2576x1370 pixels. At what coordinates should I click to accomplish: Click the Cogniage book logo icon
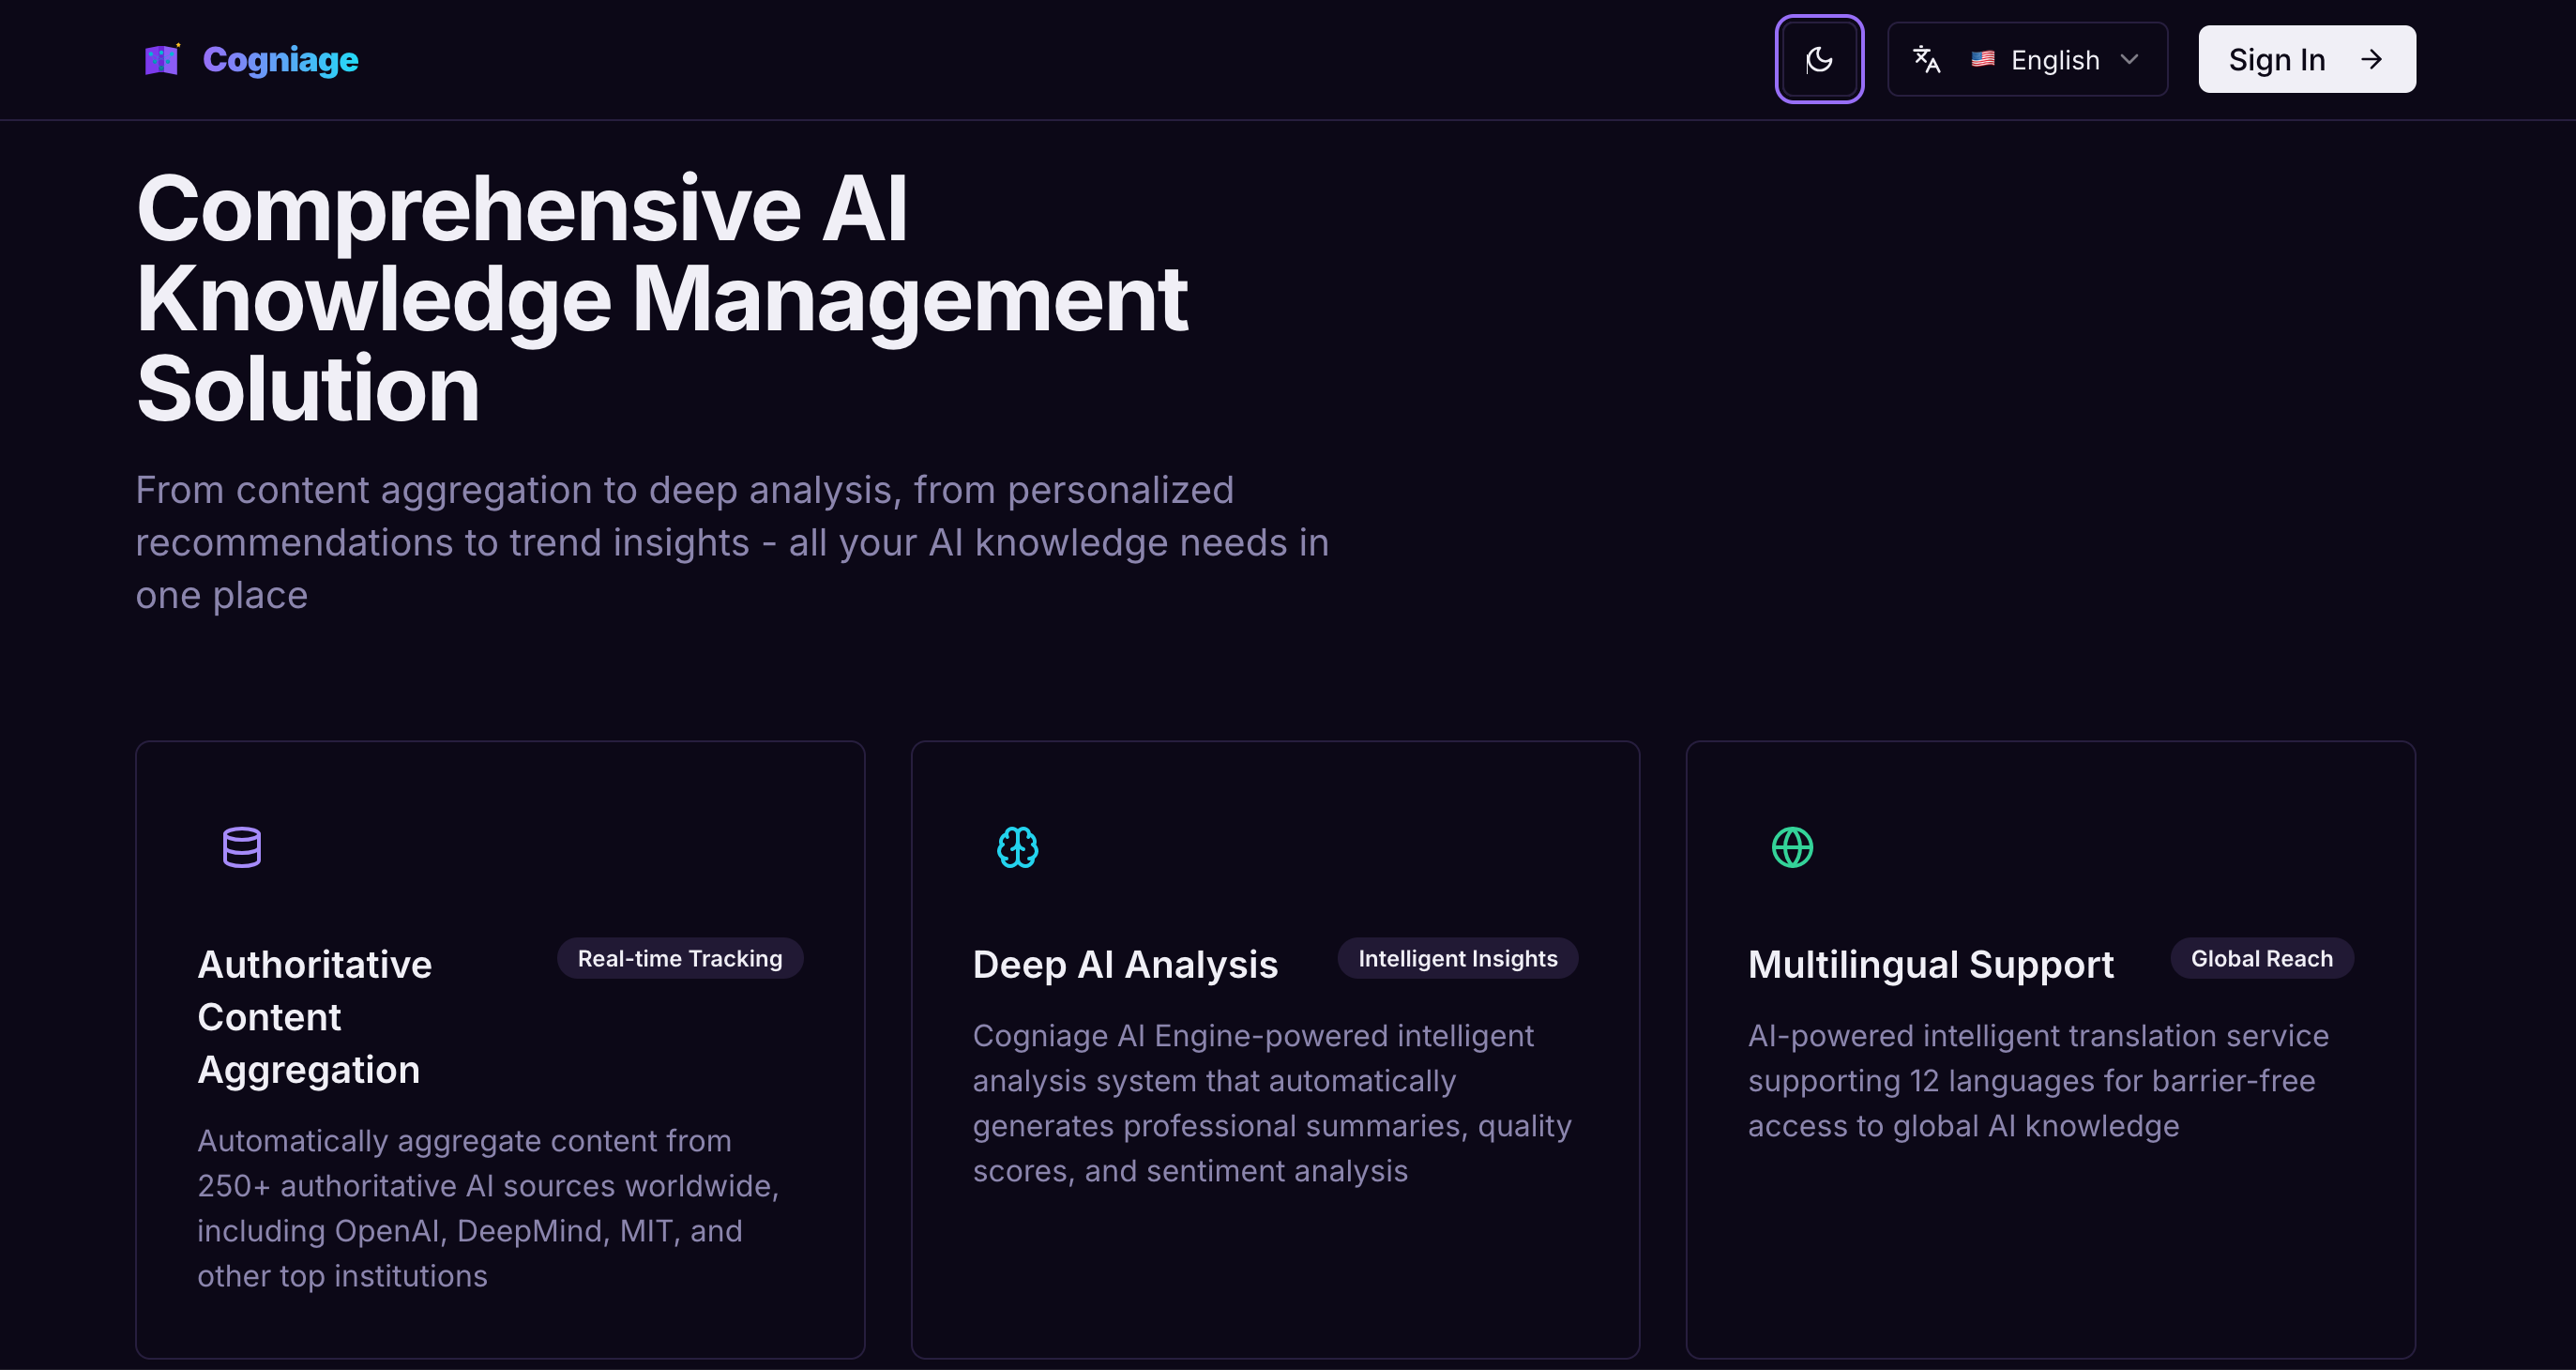(162, 60)
